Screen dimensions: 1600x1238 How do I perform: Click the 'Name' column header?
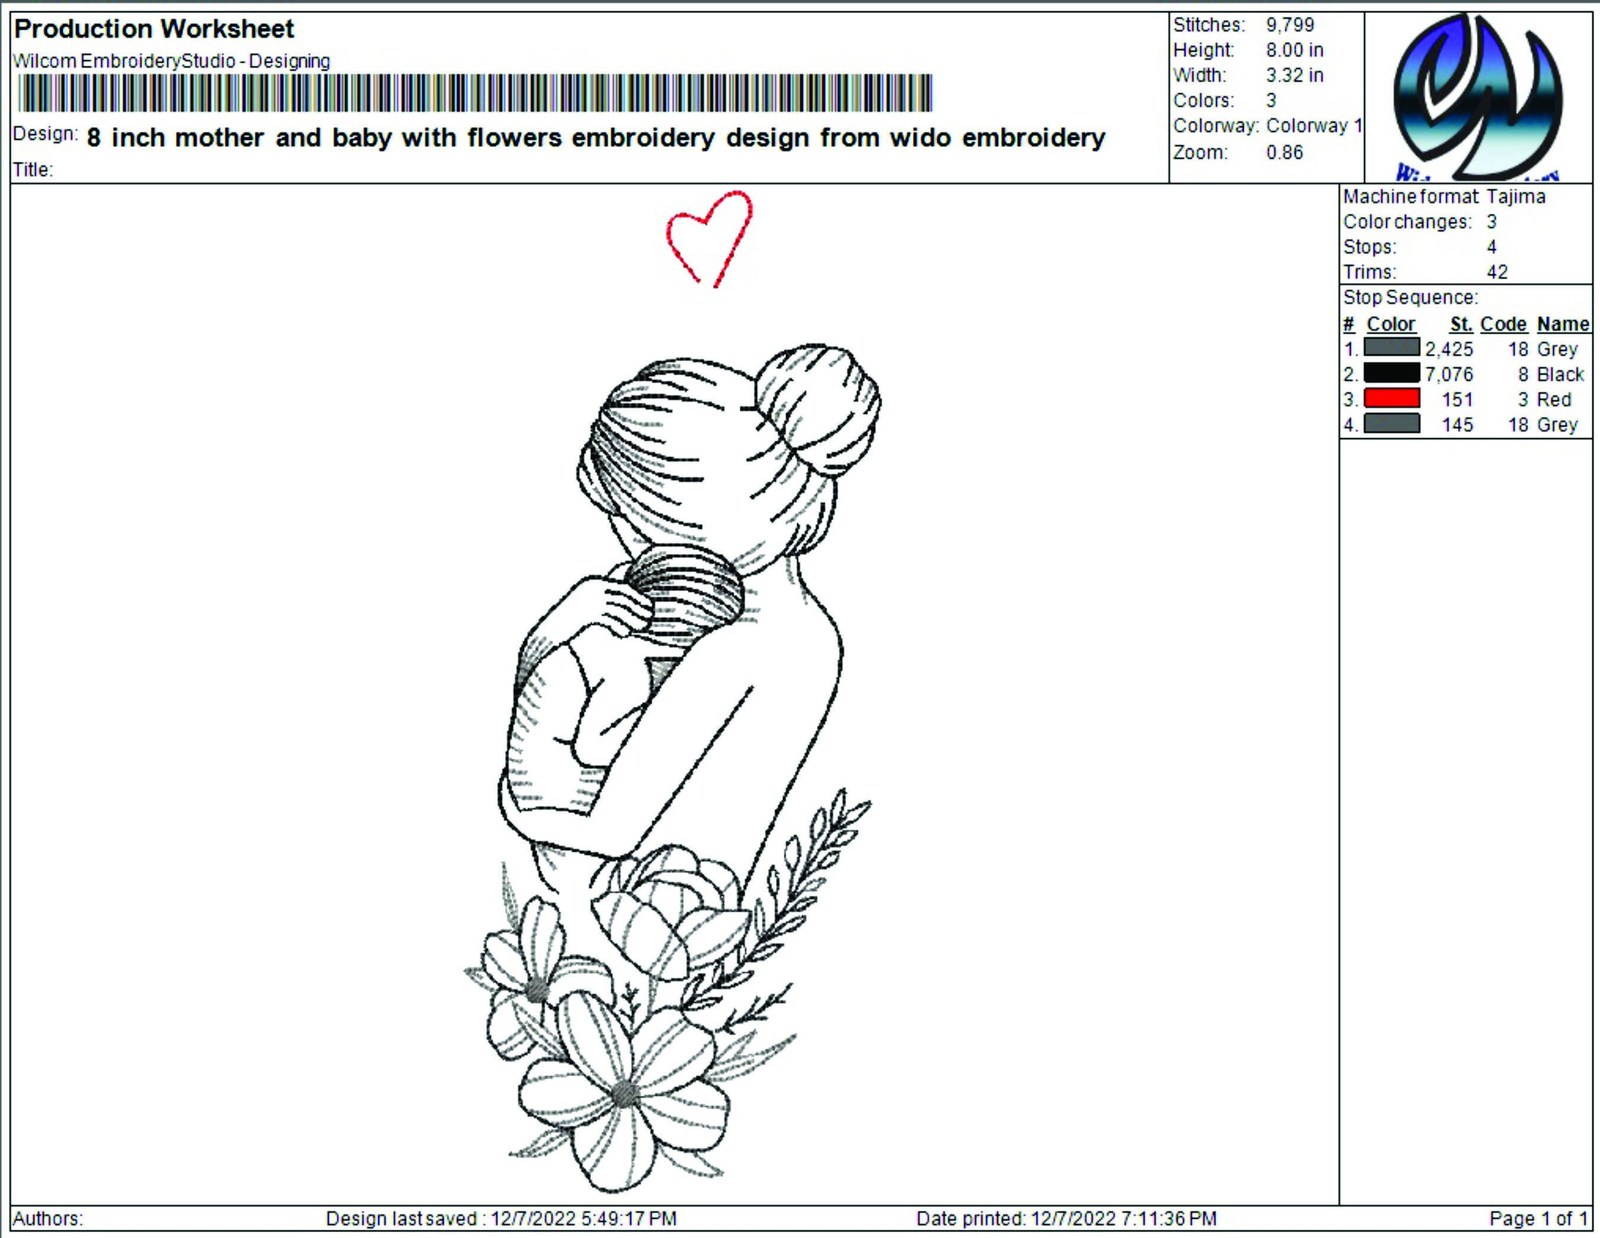(1563, 324)
